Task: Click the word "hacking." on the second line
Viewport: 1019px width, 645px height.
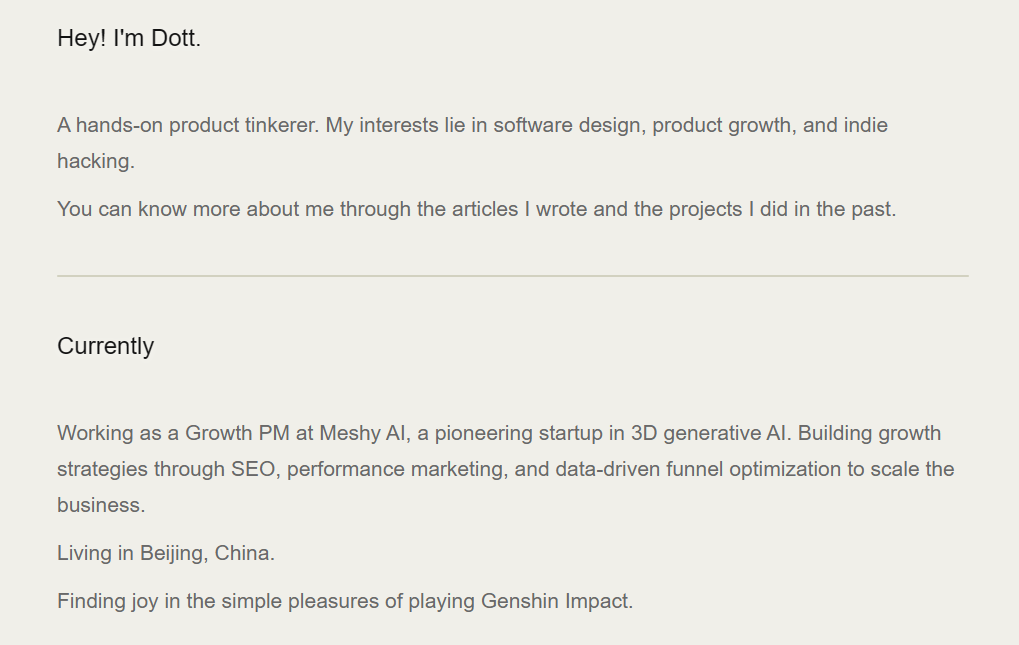Action: 96,161
